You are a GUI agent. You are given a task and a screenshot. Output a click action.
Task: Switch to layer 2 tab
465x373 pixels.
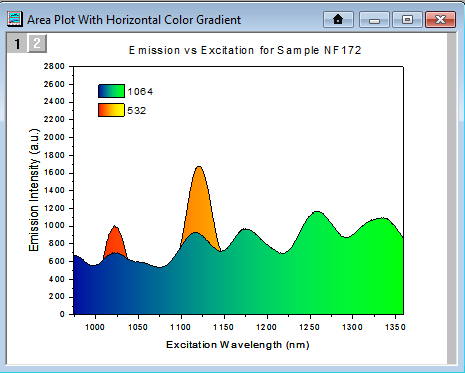click(x=37, y=43)
